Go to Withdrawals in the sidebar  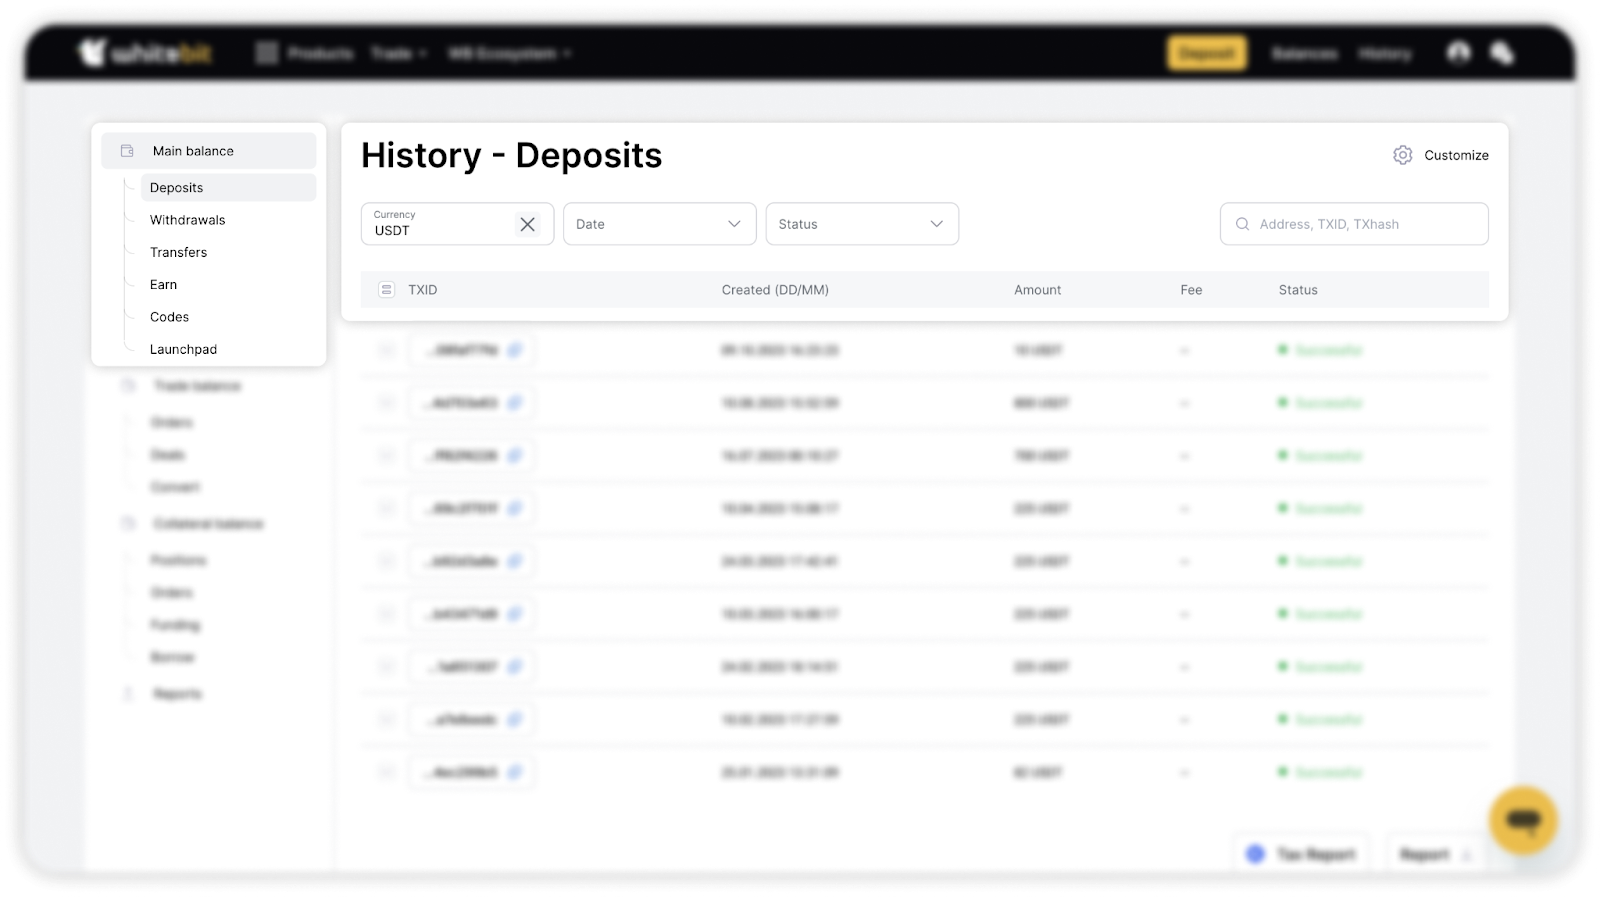pos(188,220)
